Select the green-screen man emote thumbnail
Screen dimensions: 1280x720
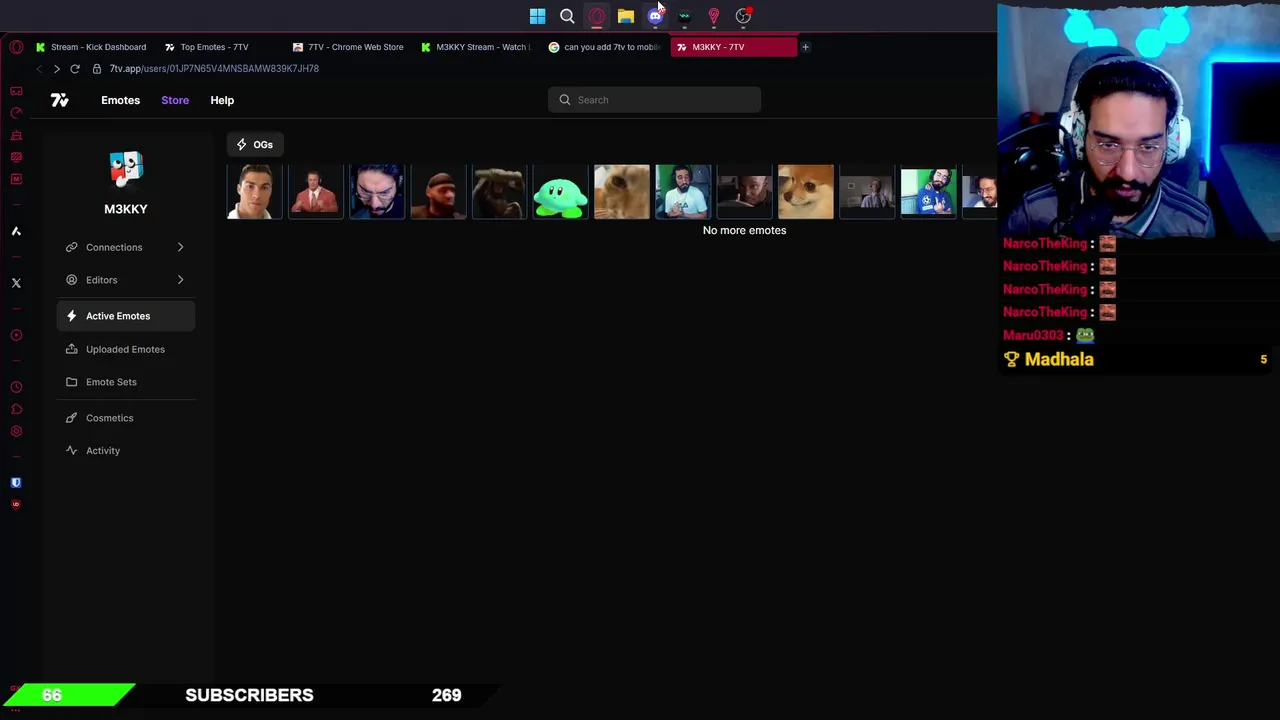(x=928, y=192)
